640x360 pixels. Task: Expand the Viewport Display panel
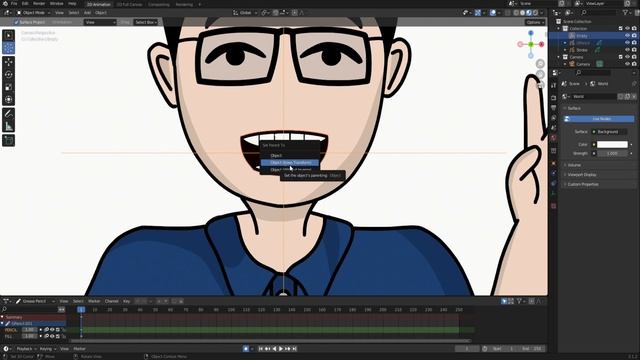(x=582, y=175)
